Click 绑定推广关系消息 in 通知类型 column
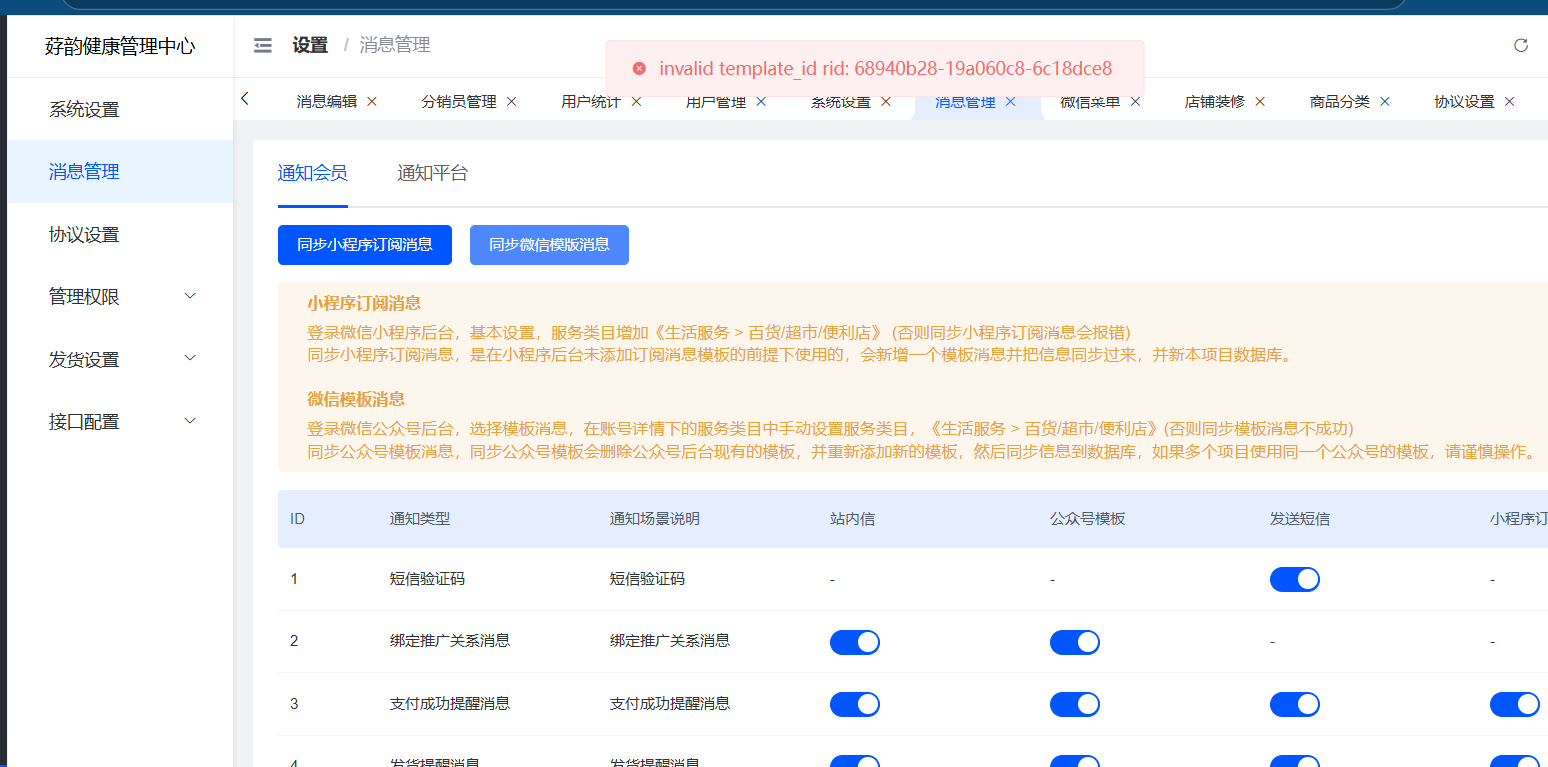Screen dimensions: 1548x767 tap(450, 641)
